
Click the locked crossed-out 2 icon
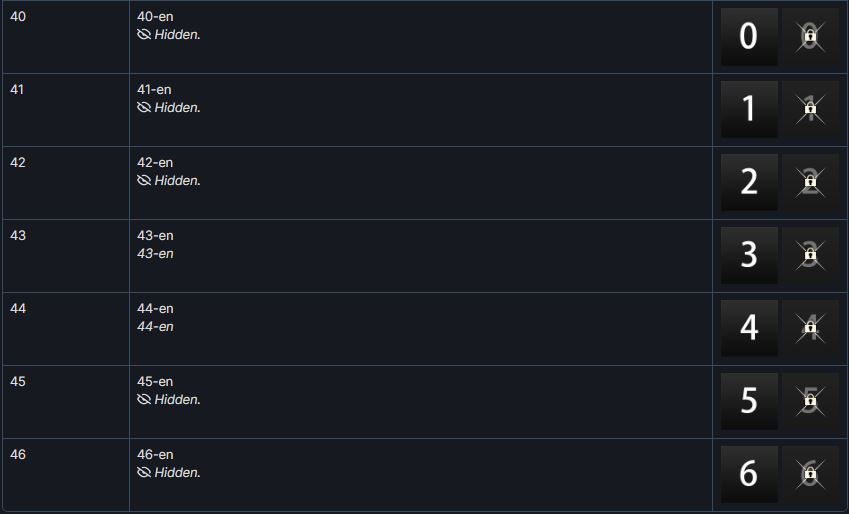810,183
